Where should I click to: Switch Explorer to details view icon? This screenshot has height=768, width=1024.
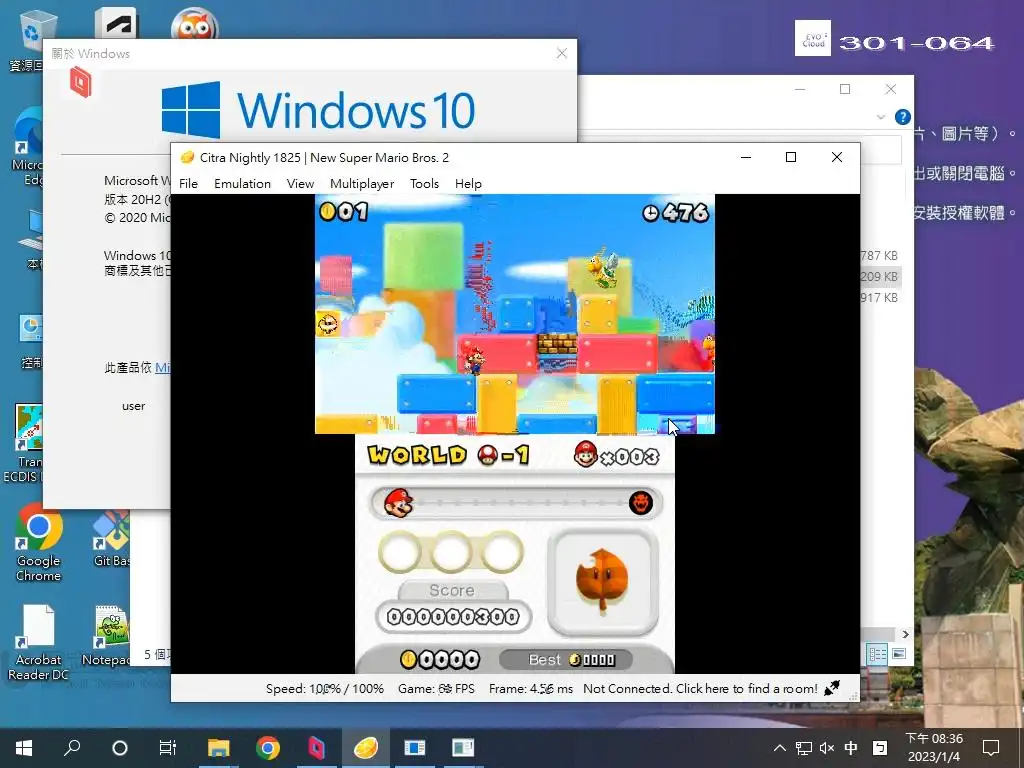click(x=877, y=653)
